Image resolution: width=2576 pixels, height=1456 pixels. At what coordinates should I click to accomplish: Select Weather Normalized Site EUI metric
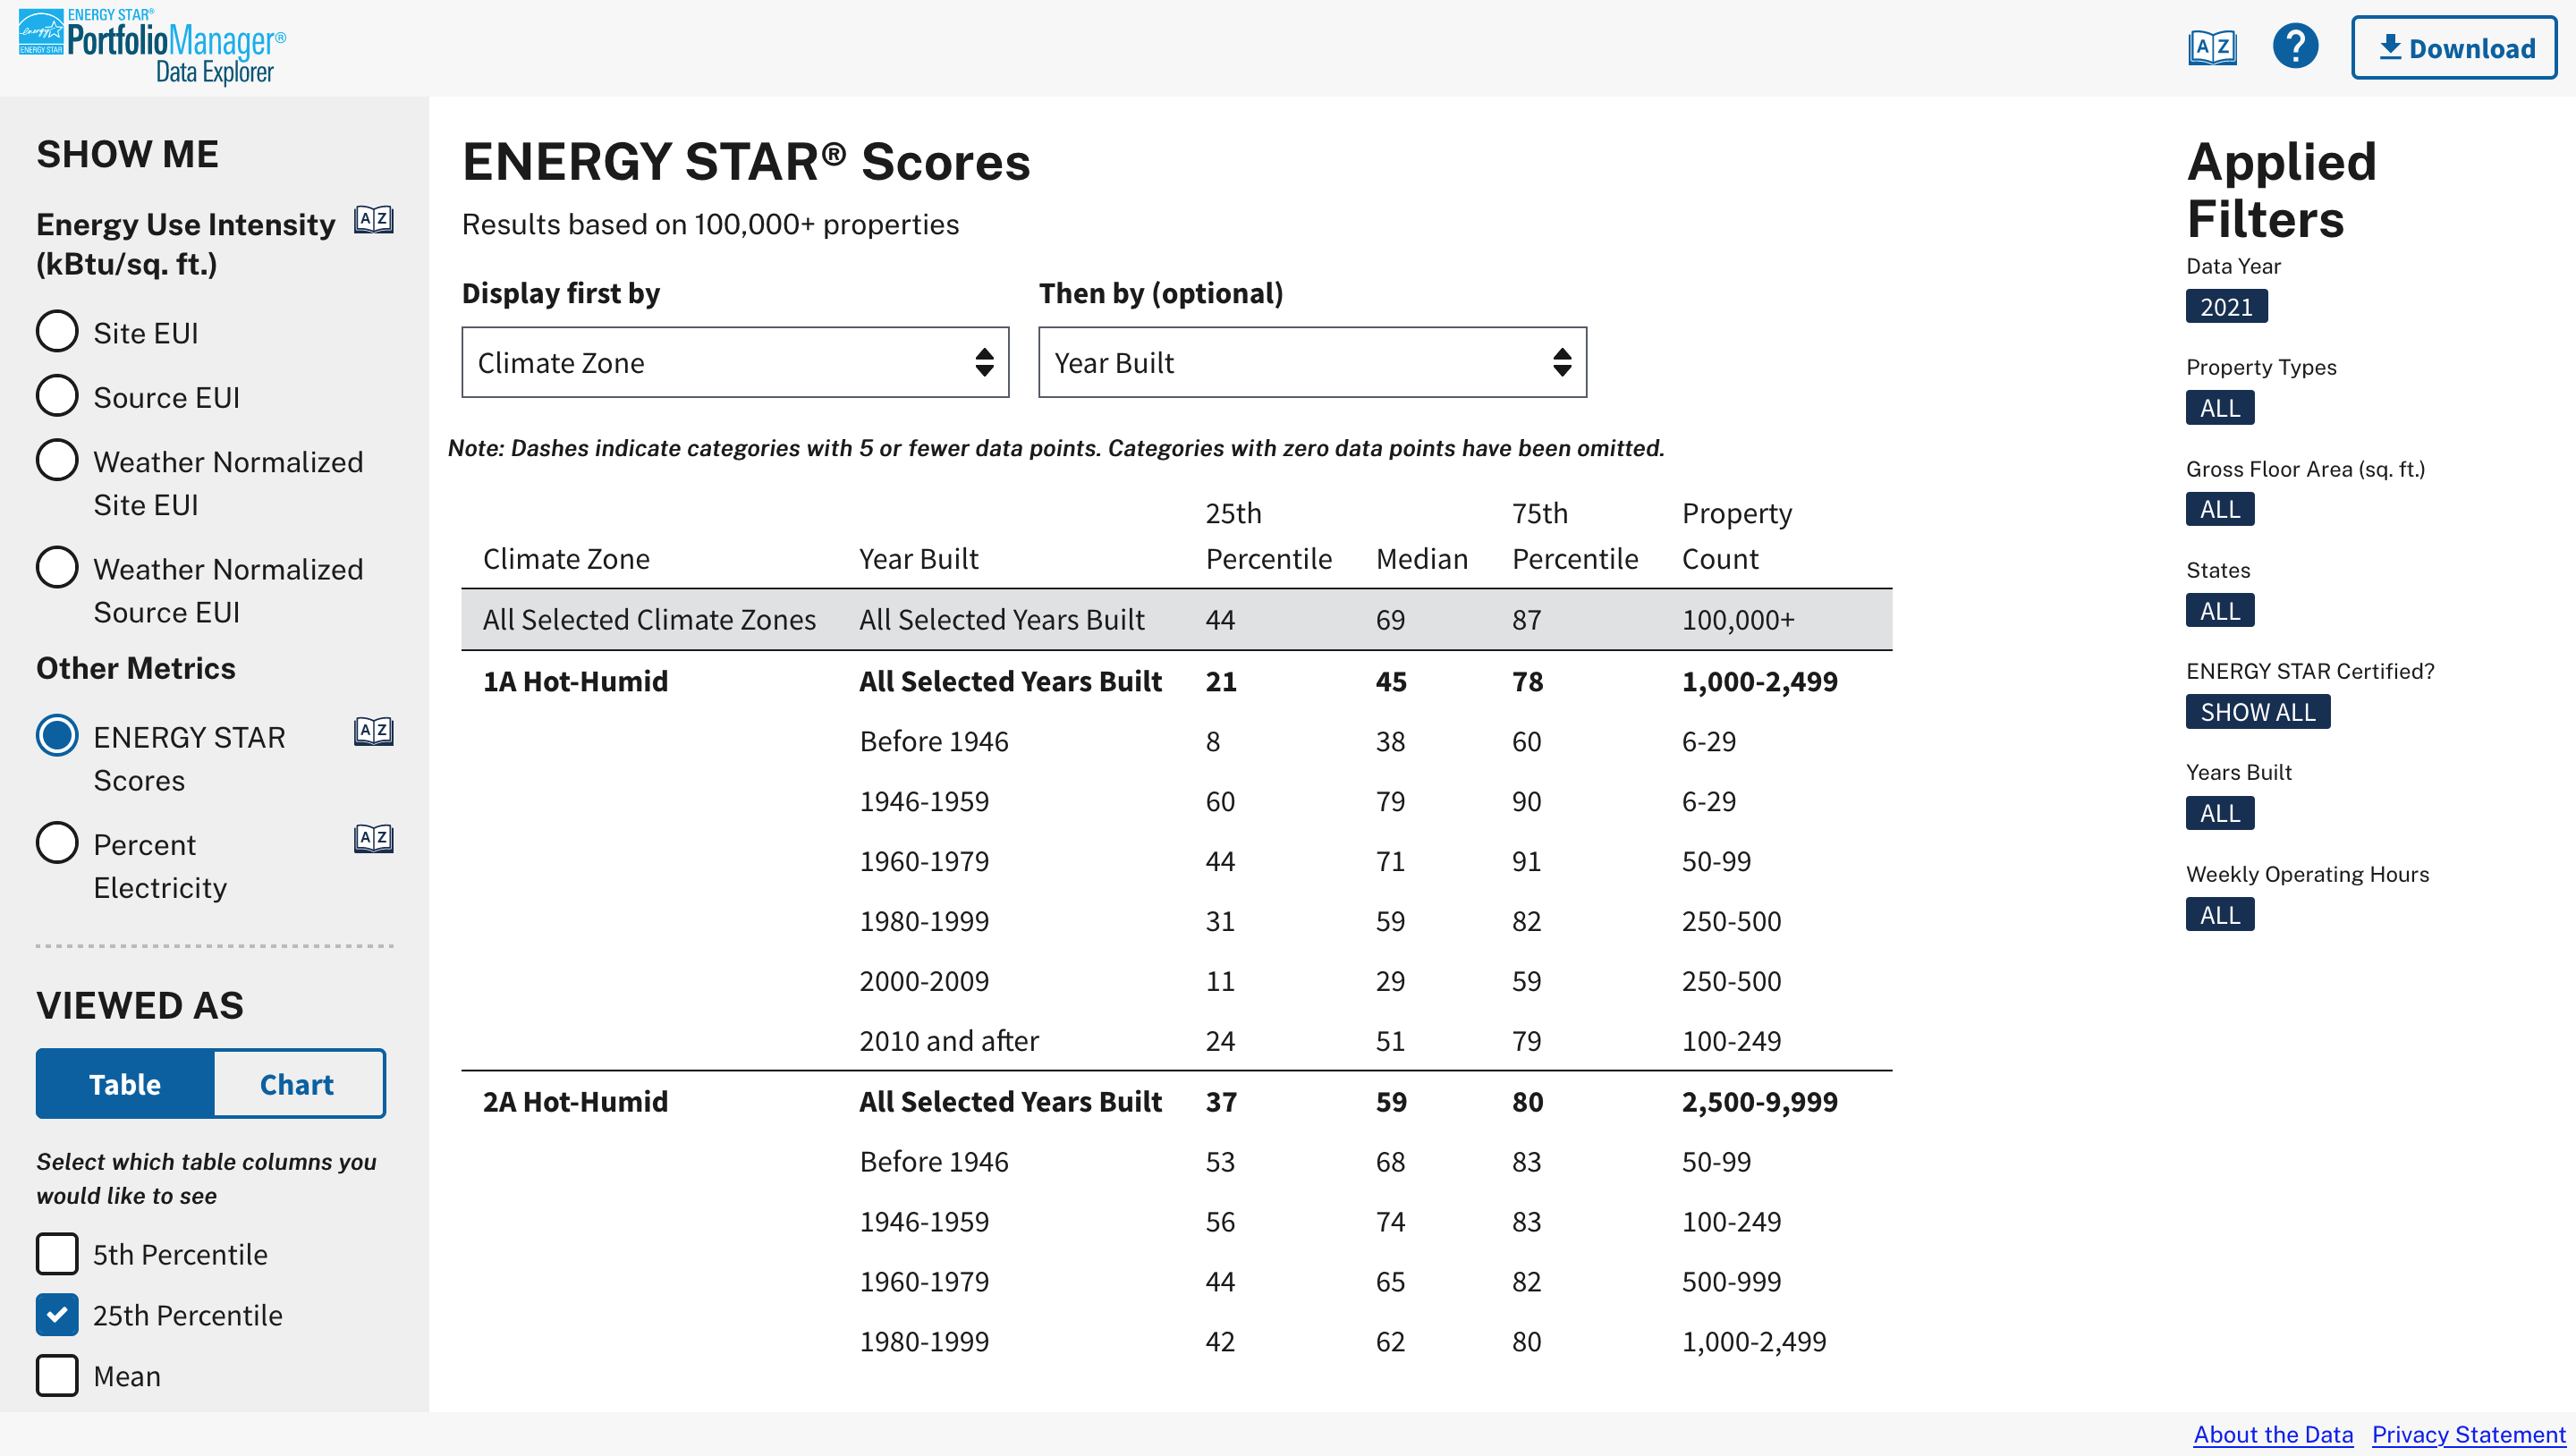pyautogui.click(x=56, y=460)
